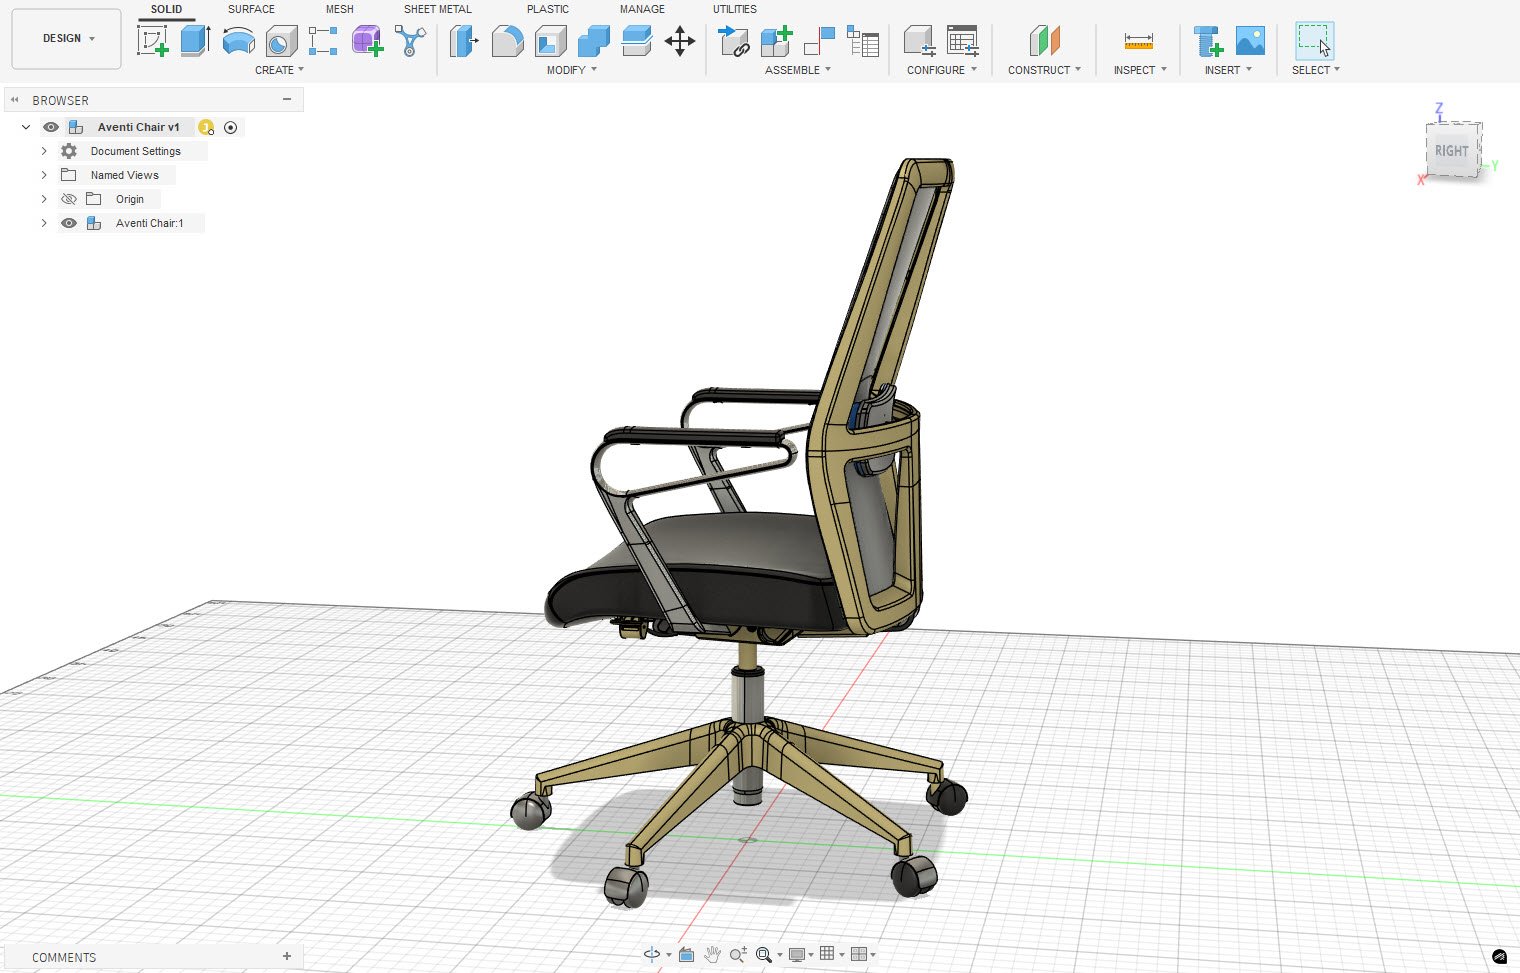Screen dimensions: 1520x973
Task: Open the display settings dropdown near grid icon
Action: coord(809,955)
